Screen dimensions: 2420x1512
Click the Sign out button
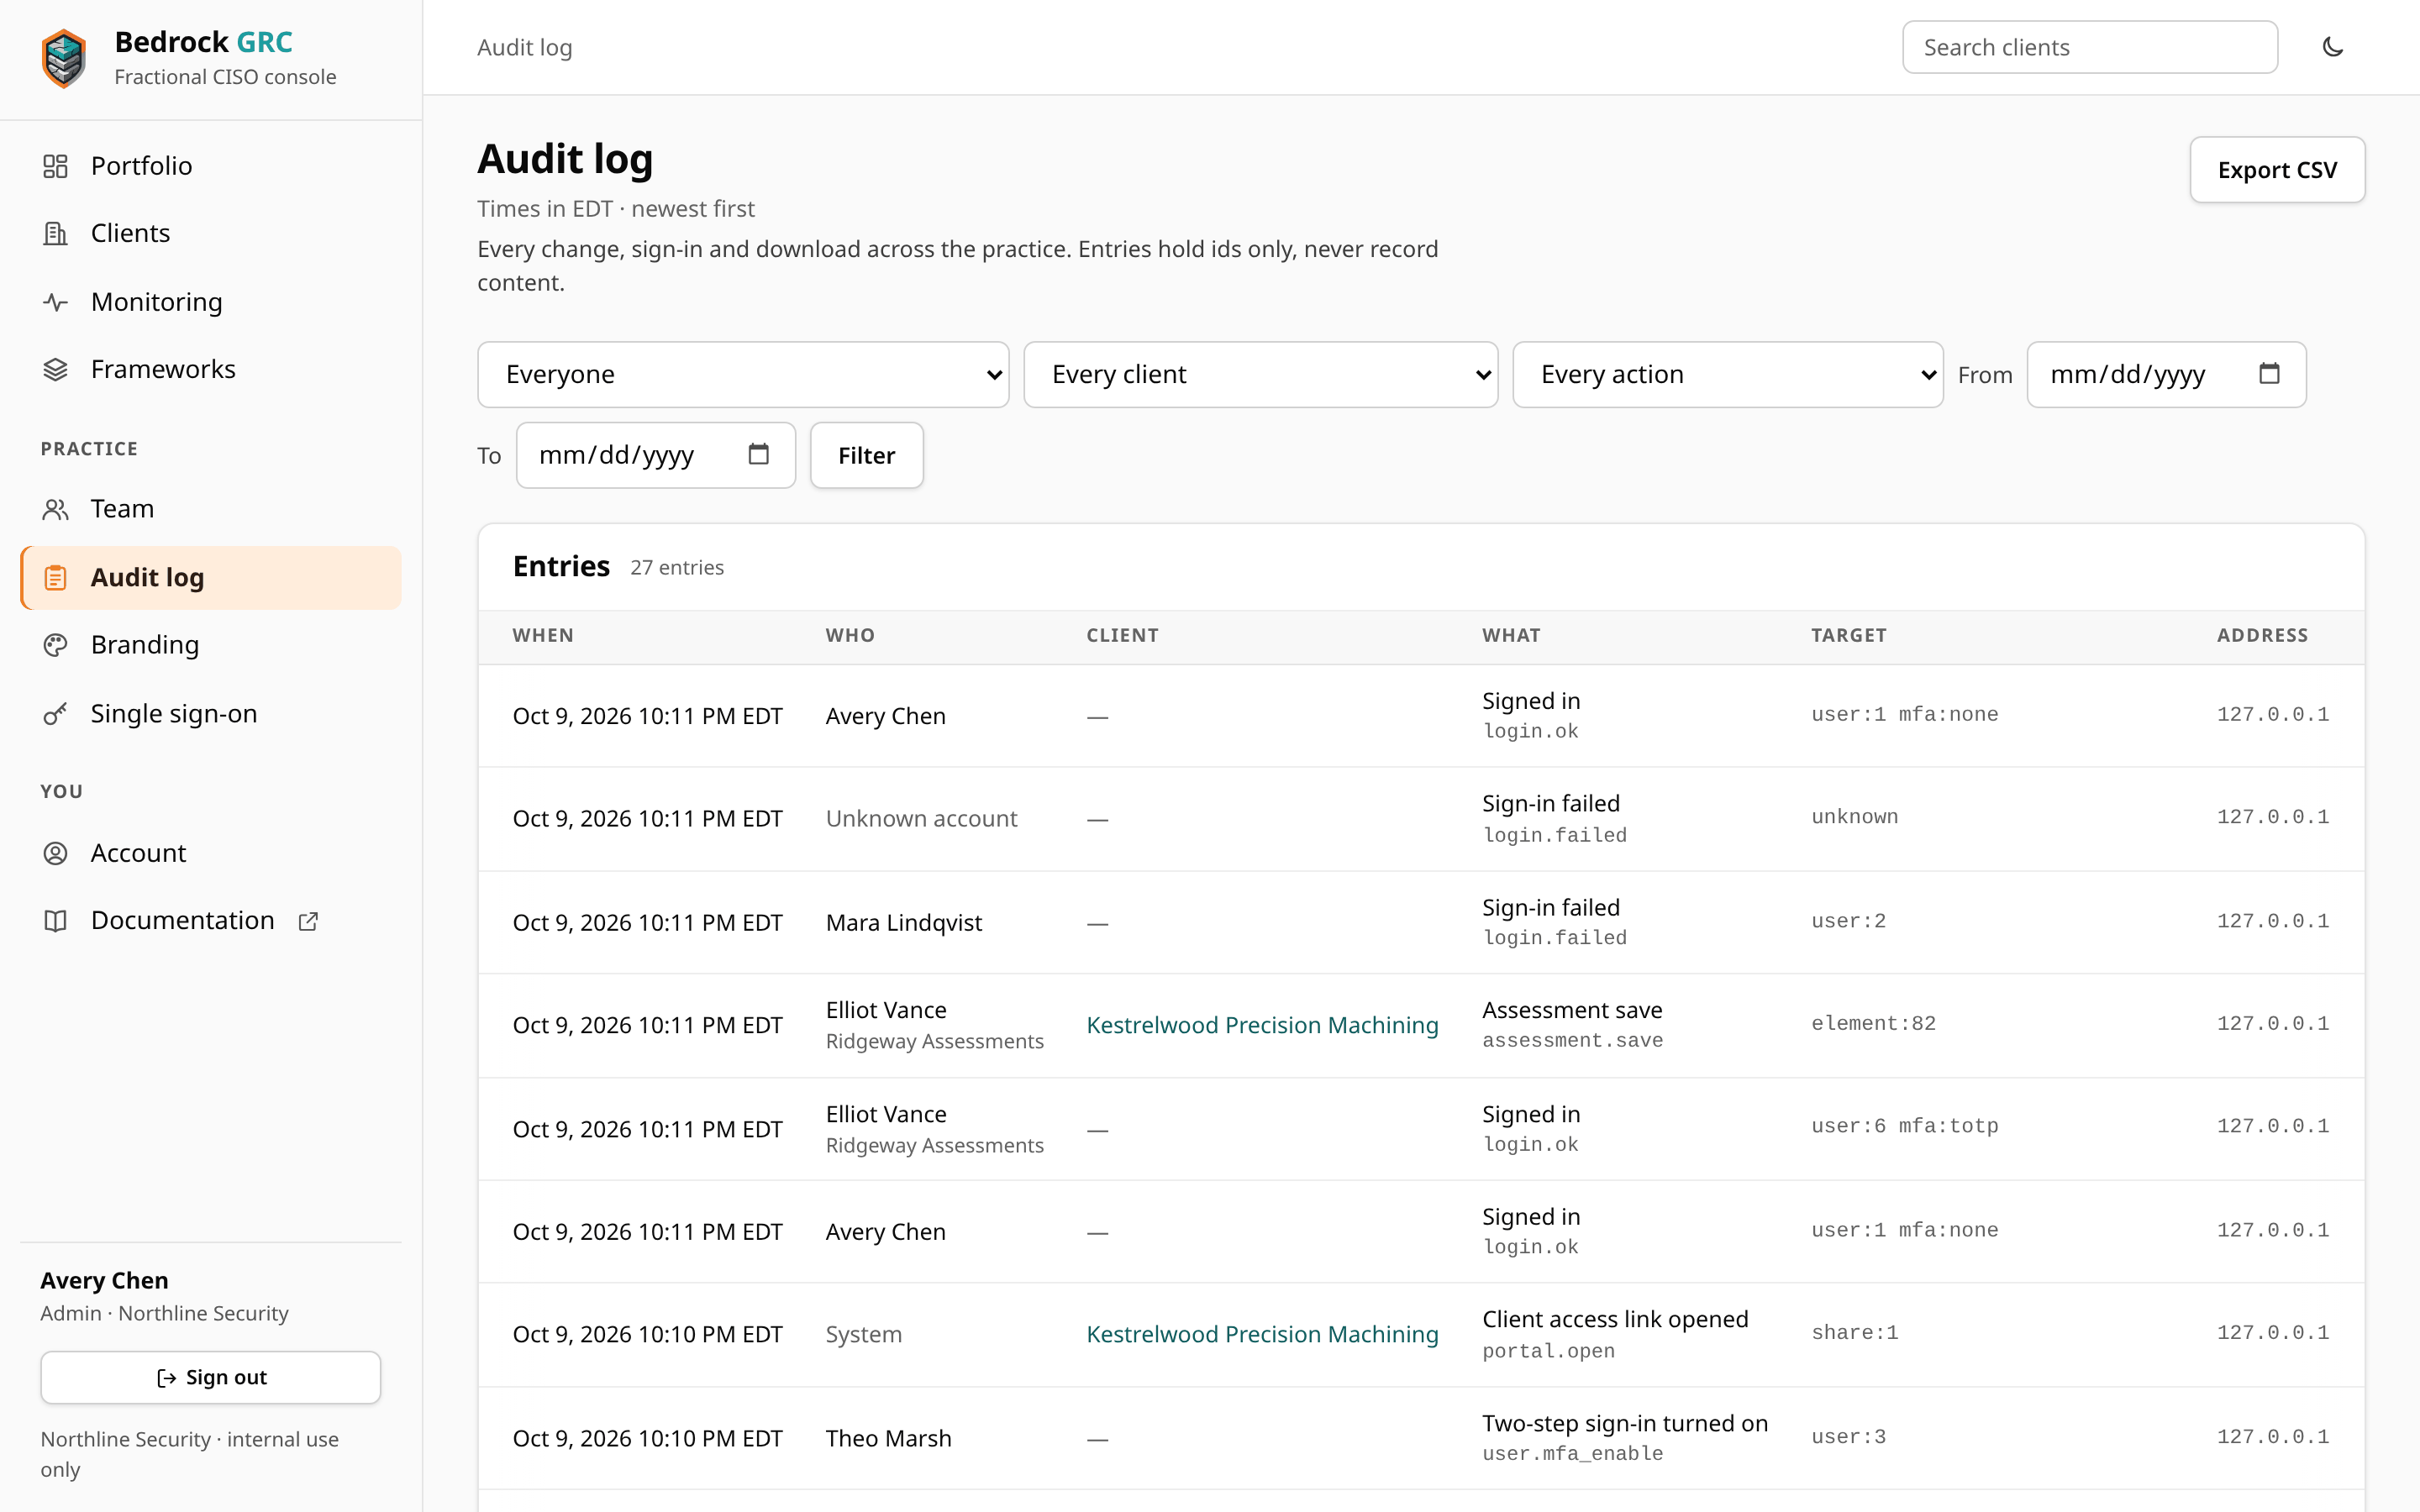[211, 1377]
